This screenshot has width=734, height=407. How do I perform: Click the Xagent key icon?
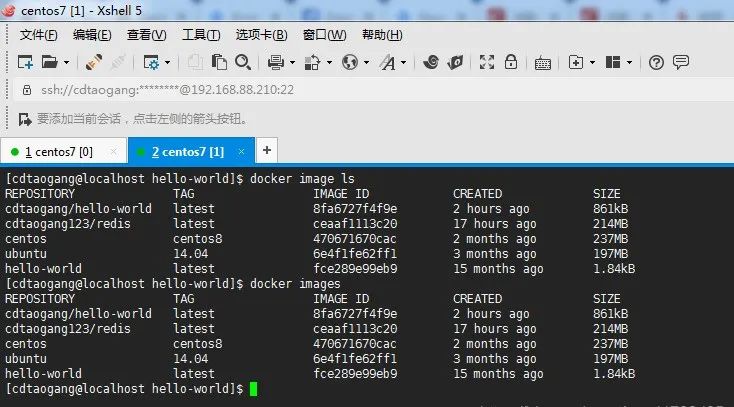[x=455, y=62]
